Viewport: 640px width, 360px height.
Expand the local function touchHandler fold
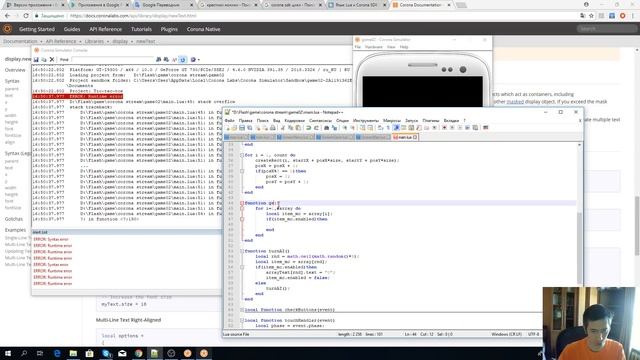click(x=242, y=320)
